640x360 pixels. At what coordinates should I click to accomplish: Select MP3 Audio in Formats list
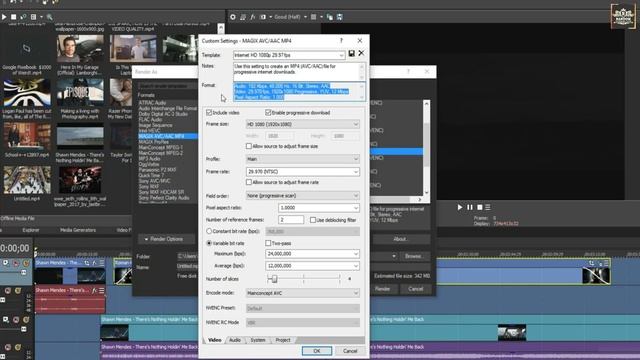[149, 158]
